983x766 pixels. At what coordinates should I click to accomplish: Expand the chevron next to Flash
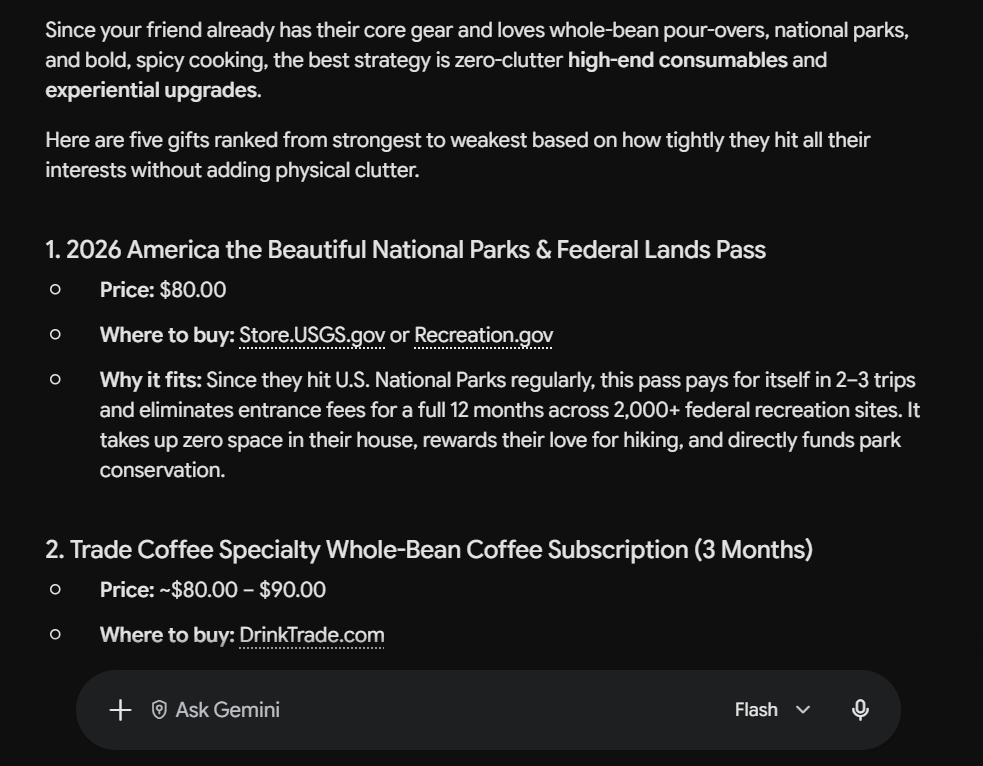(x=803, y=710)
